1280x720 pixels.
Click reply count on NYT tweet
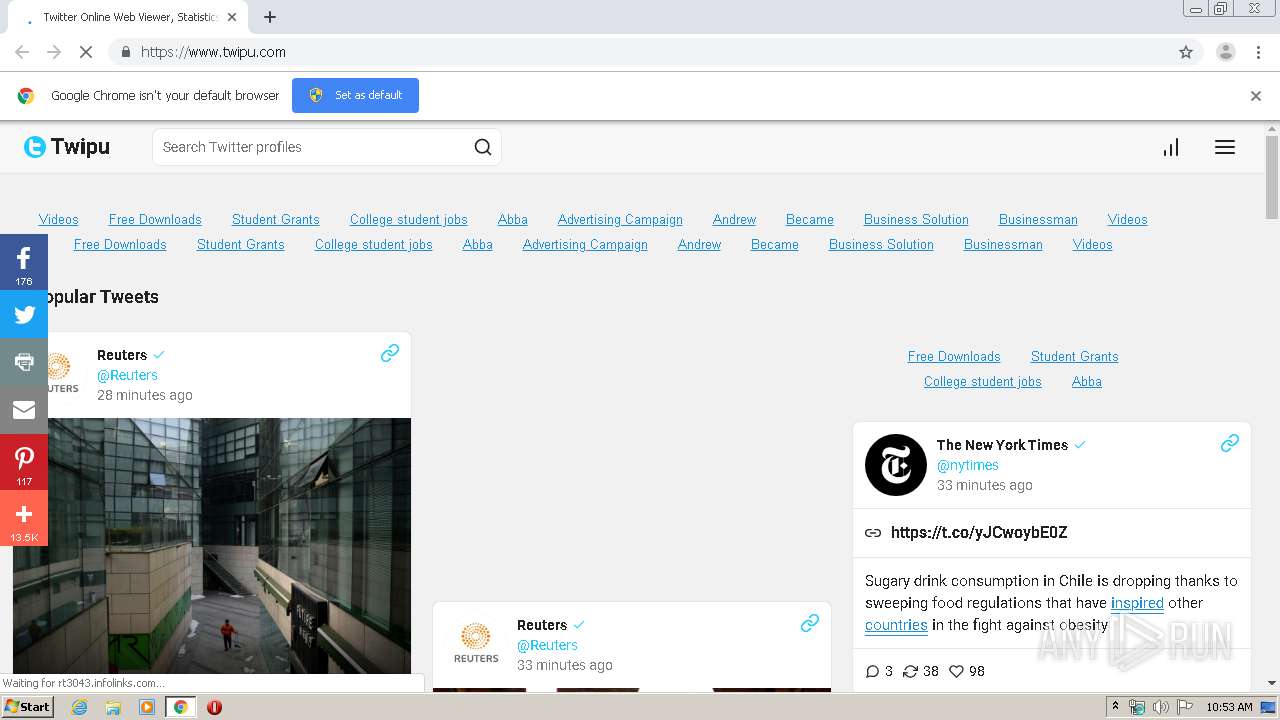[879, 671]
